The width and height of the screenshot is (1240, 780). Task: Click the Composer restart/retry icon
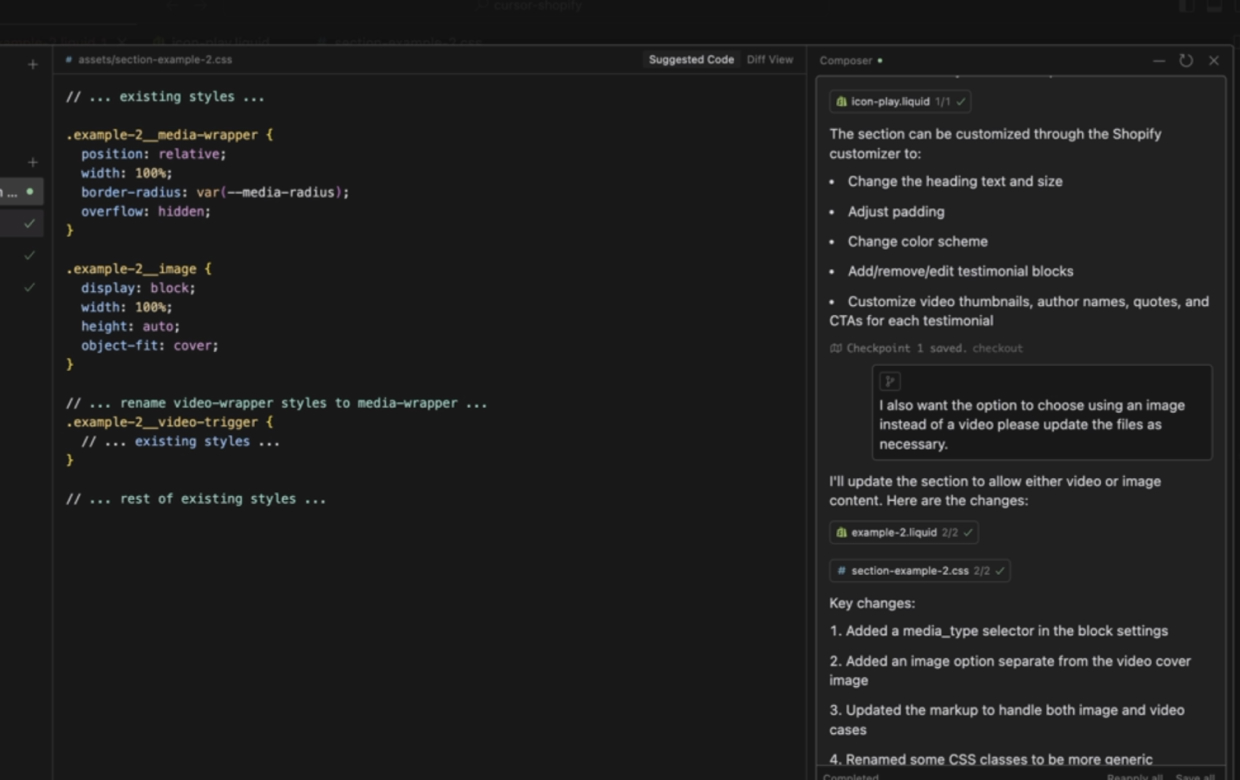coord(1186,60)
